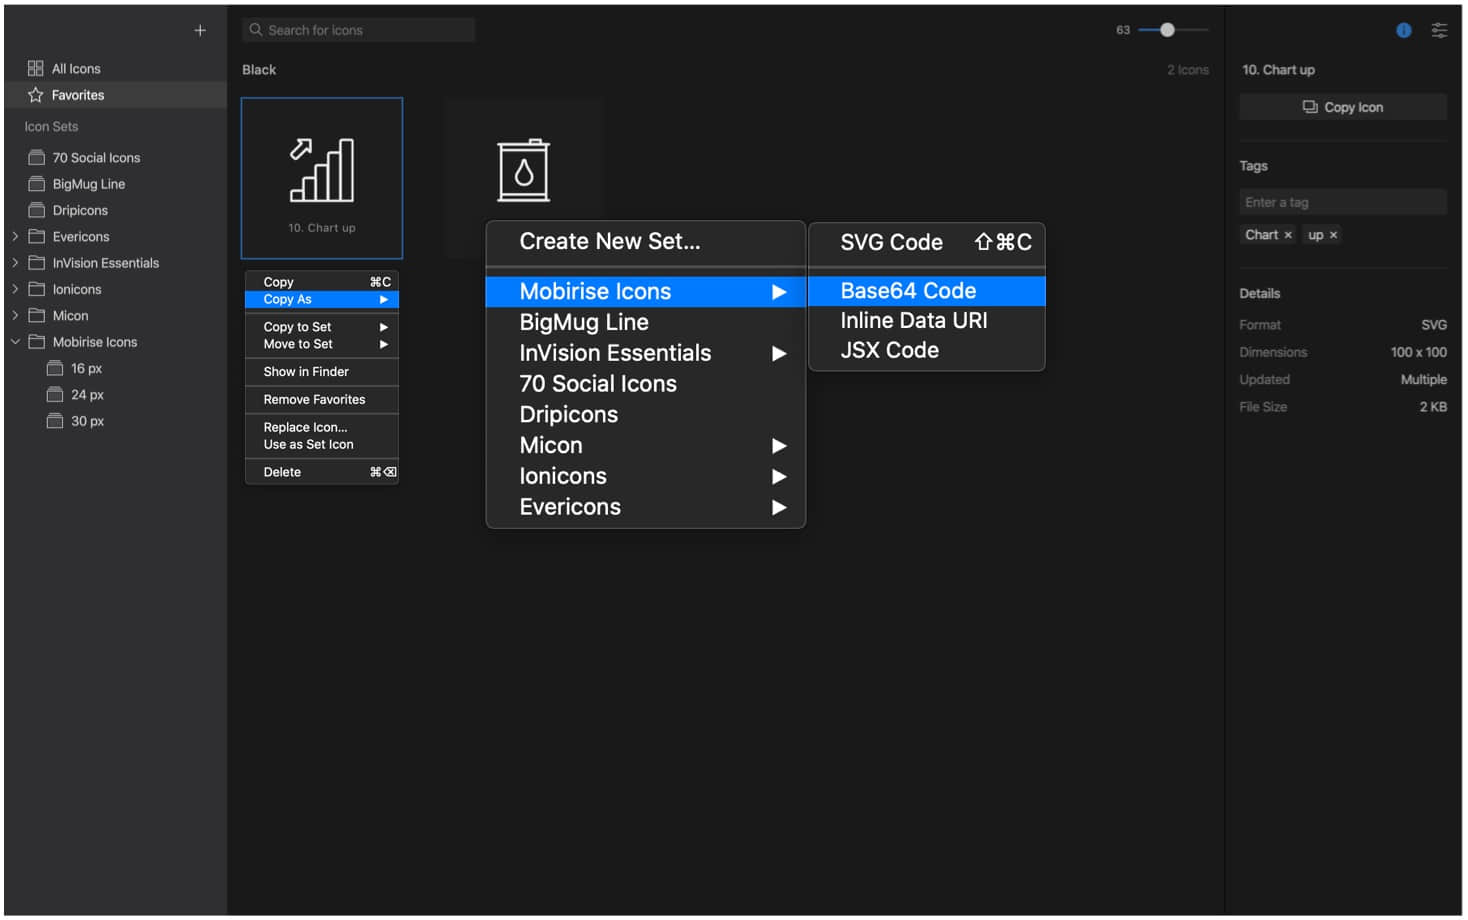Select the oil barrel icon thumbnail

[524, 170]
